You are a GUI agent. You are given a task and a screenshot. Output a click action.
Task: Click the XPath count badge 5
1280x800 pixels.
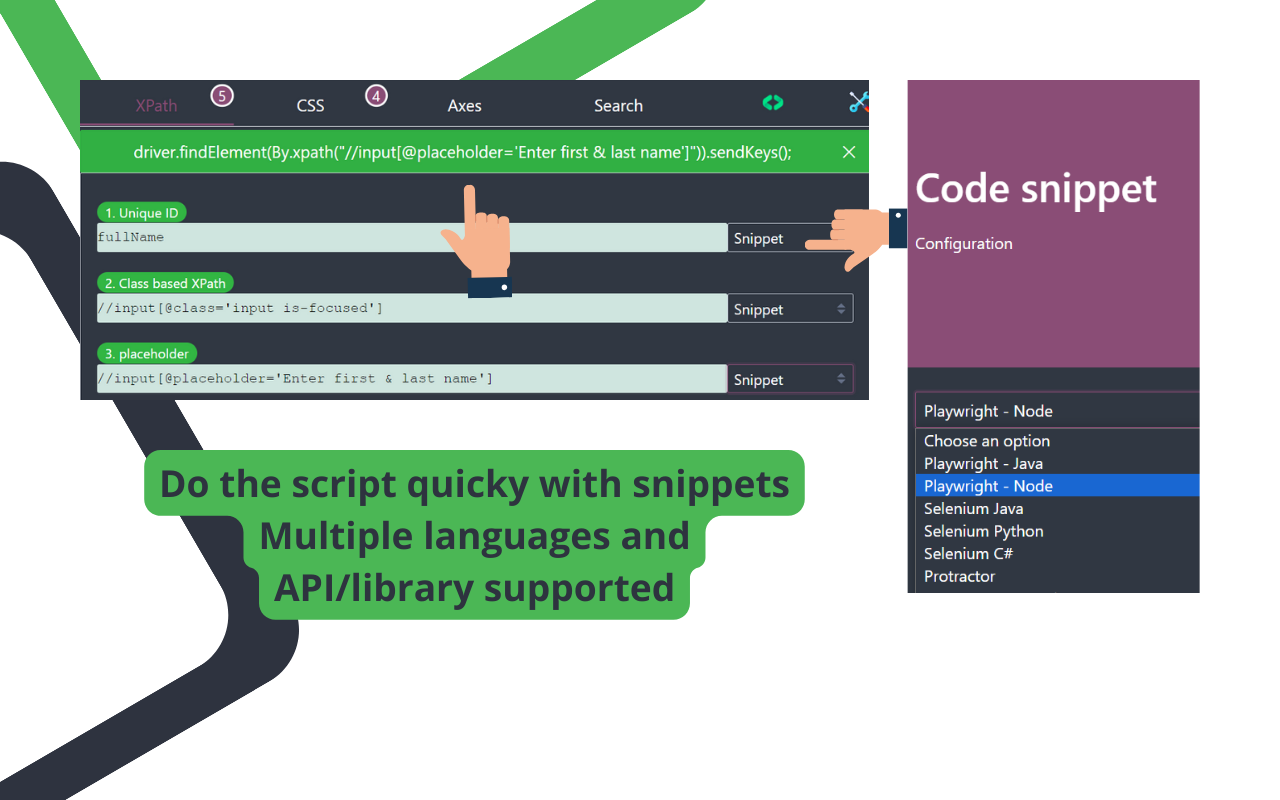click(222, 96)
